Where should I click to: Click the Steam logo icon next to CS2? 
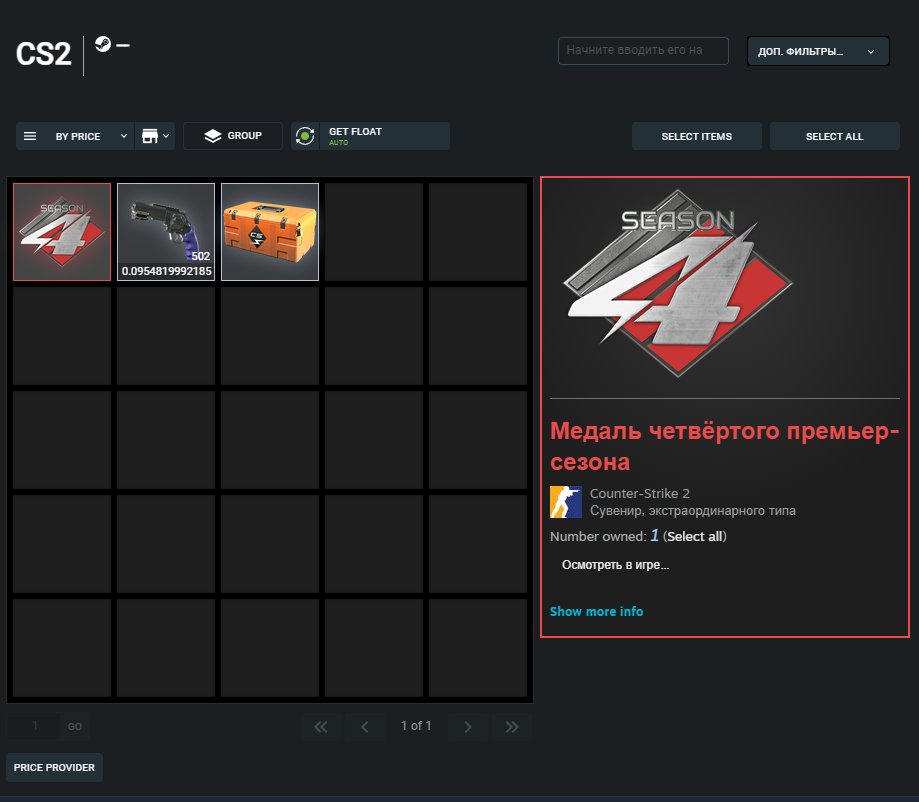point(103,44)
